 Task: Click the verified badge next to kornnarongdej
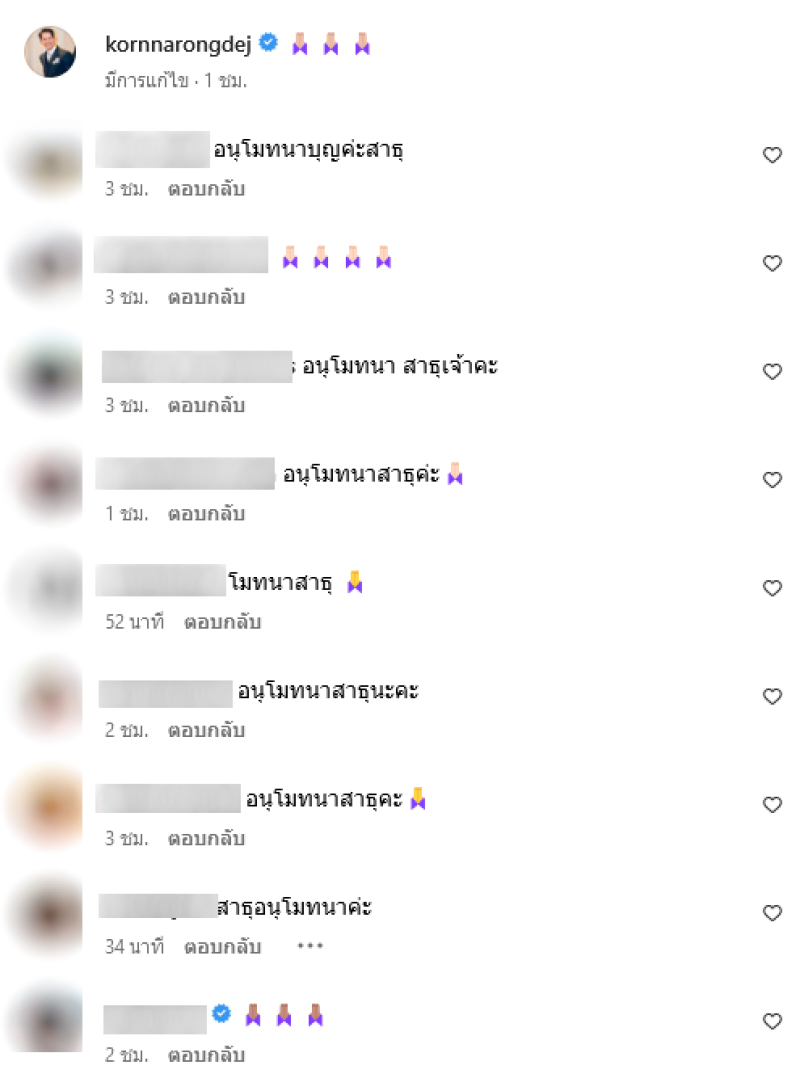[x=268, y=43]
